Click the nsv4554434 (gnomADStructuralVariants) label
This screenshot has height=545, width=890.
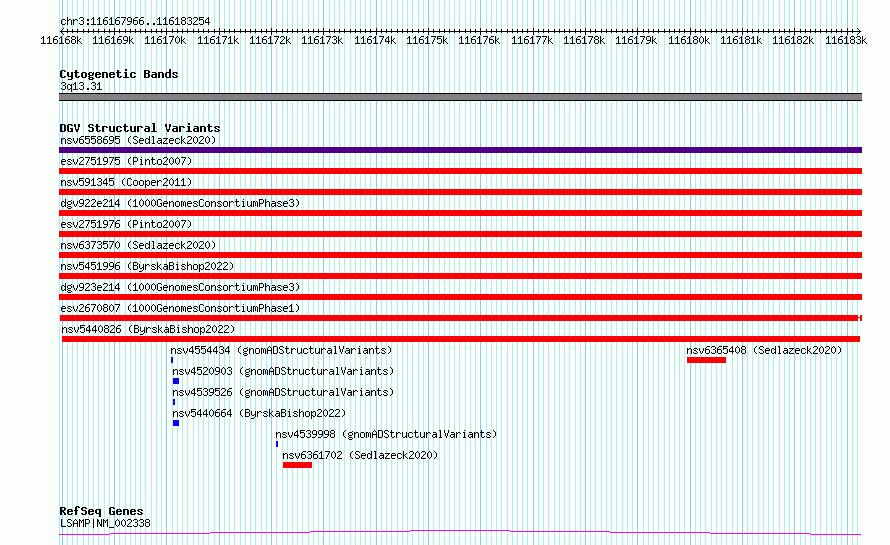[x=281, y=350]
